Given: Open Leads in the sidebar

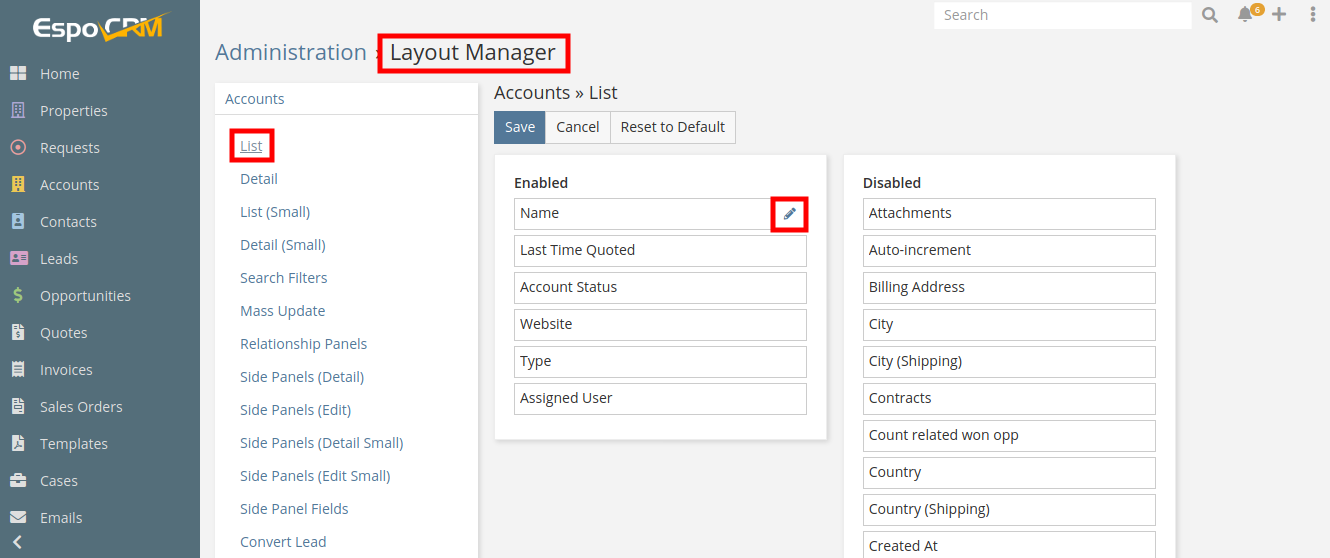Looking at the screenshot, I should [x=59, y=259].
